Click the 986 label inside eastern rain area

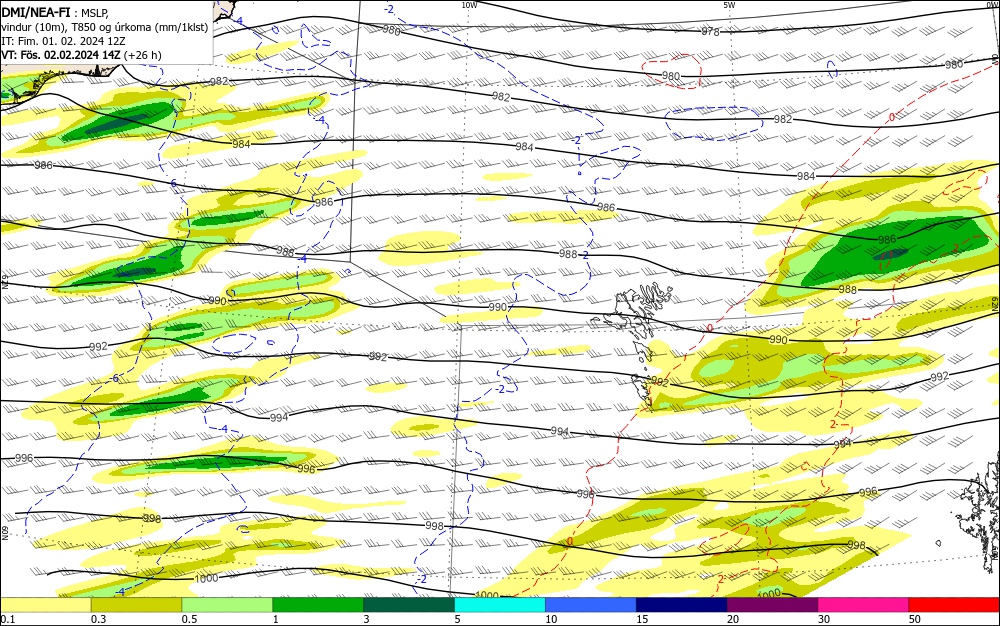(x=887, y=240)
